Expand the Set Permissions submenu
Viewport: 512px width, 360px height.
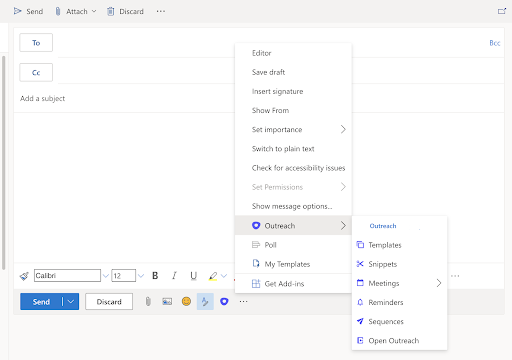[x=293, y=187]
